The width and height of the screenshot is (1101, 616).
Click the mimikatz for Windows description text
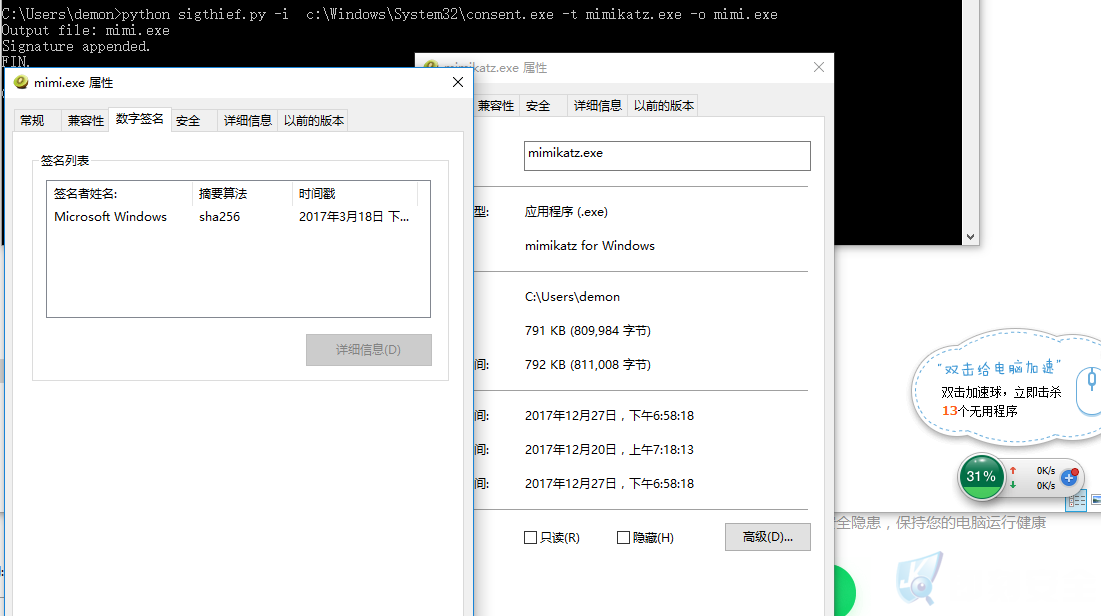pyautogui.click(x=590, y=246)
